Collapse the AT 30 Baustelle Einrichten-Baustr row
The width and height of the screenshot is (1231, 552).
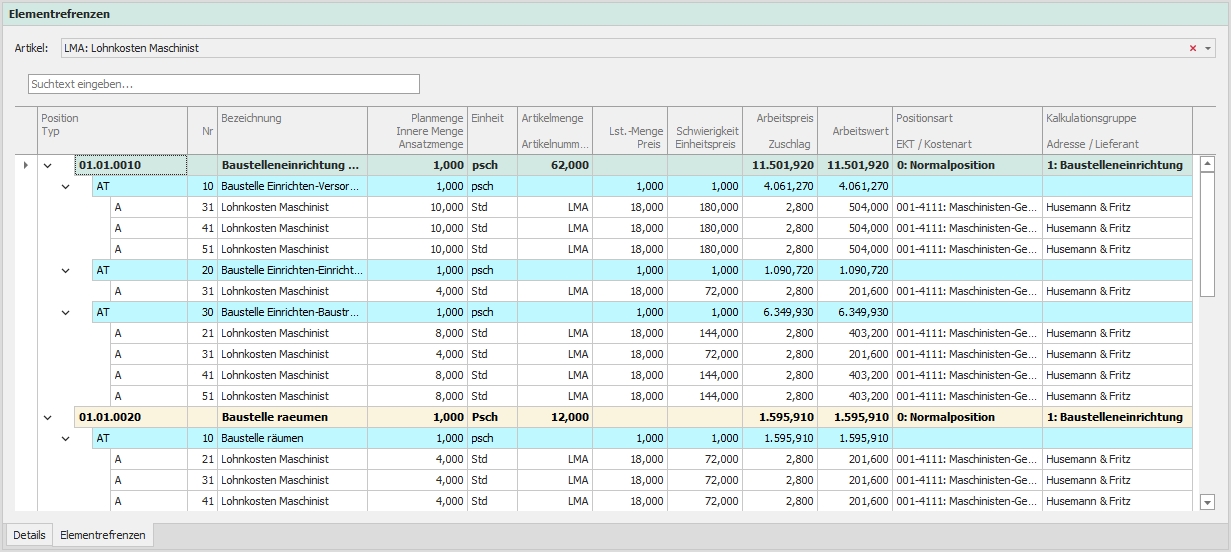point(66,312)
